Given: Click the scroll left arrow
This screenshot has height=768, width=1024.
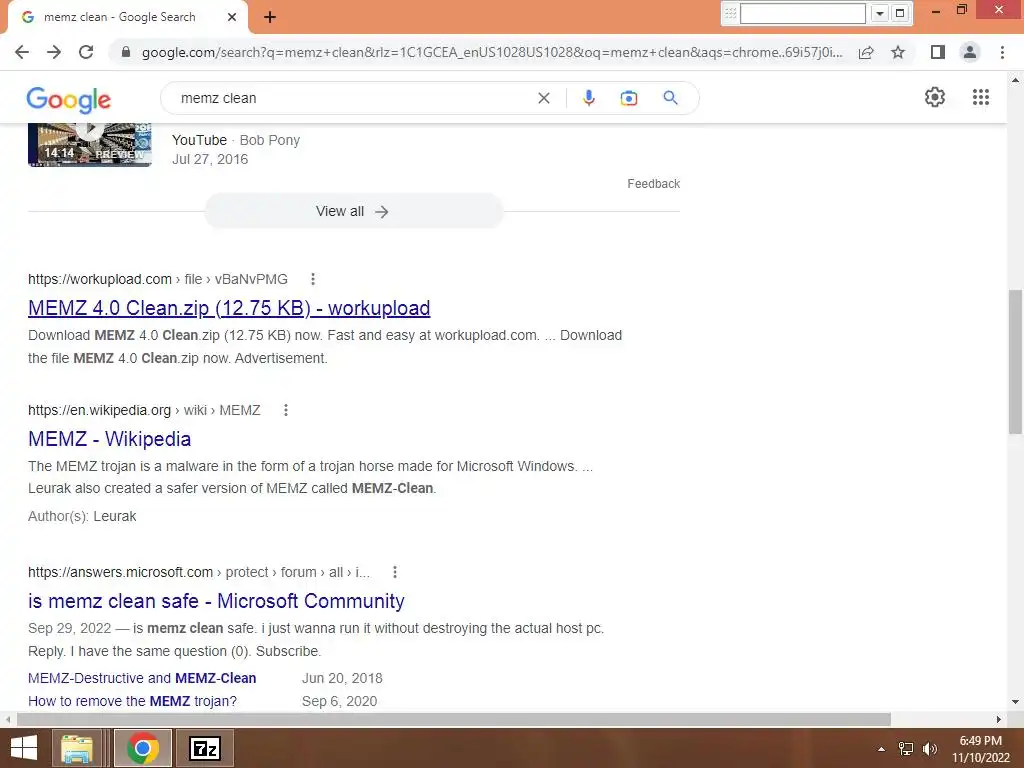Looking at the screenshot, I should 8,719.
